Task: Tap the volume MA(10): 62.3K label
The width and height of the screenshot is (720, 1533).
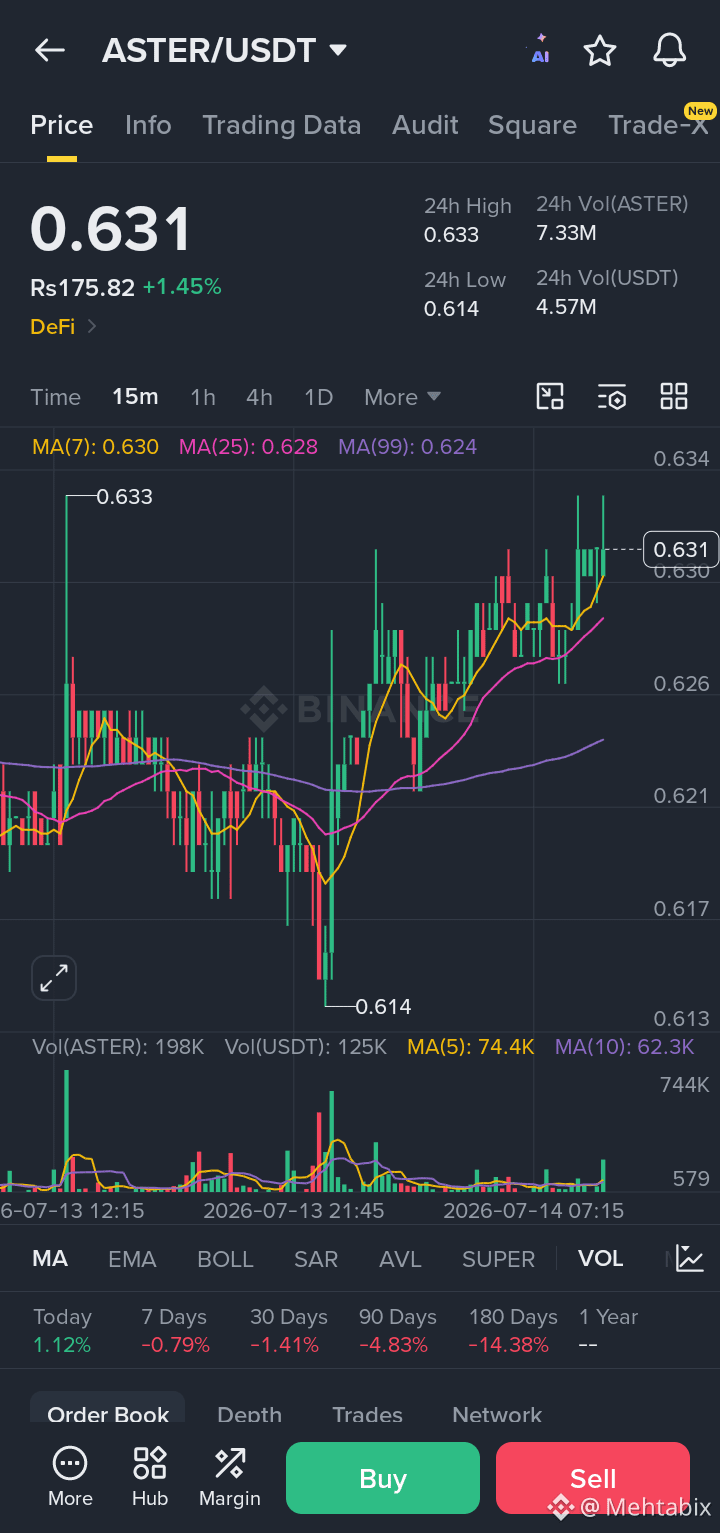Action: (624, 1047)
